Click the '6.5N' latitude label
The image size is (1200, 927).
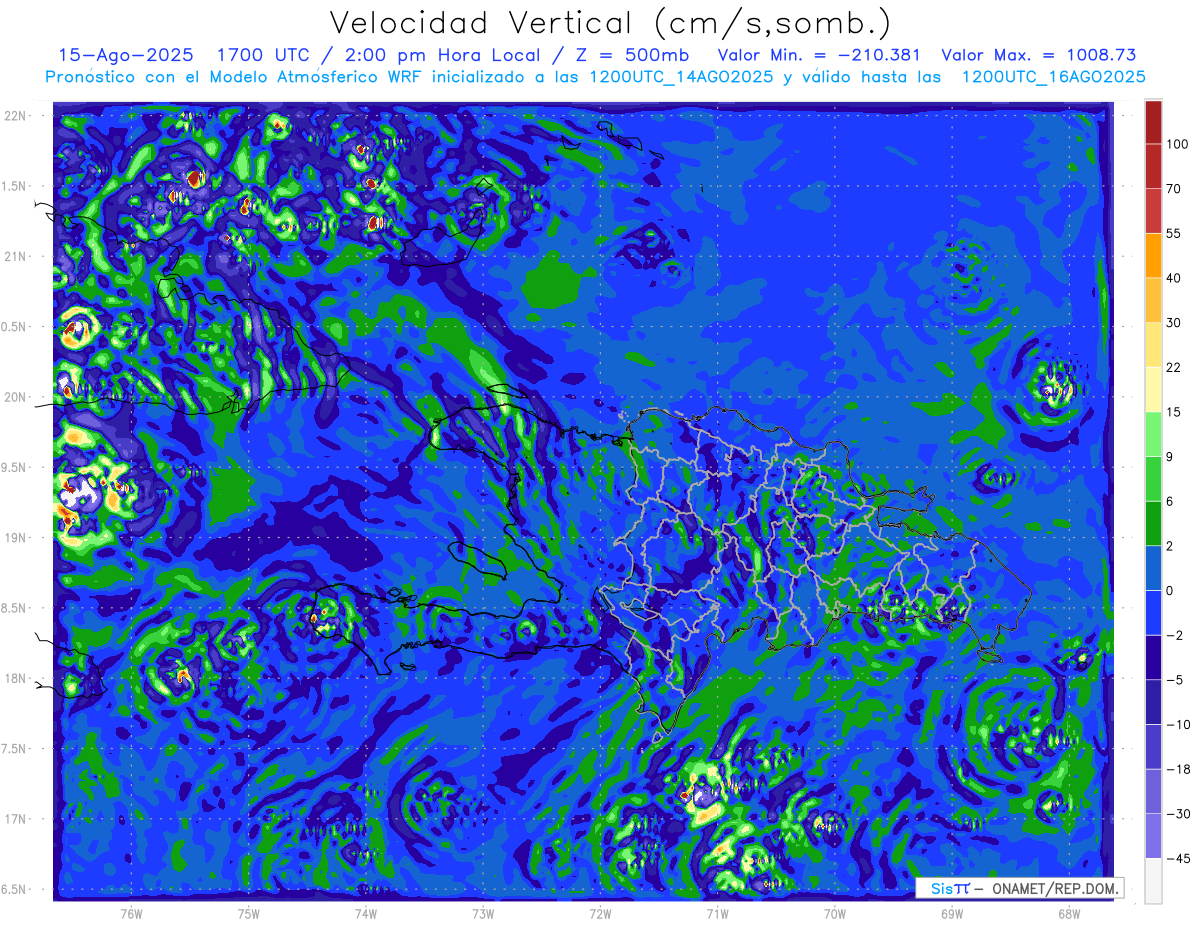15,890
